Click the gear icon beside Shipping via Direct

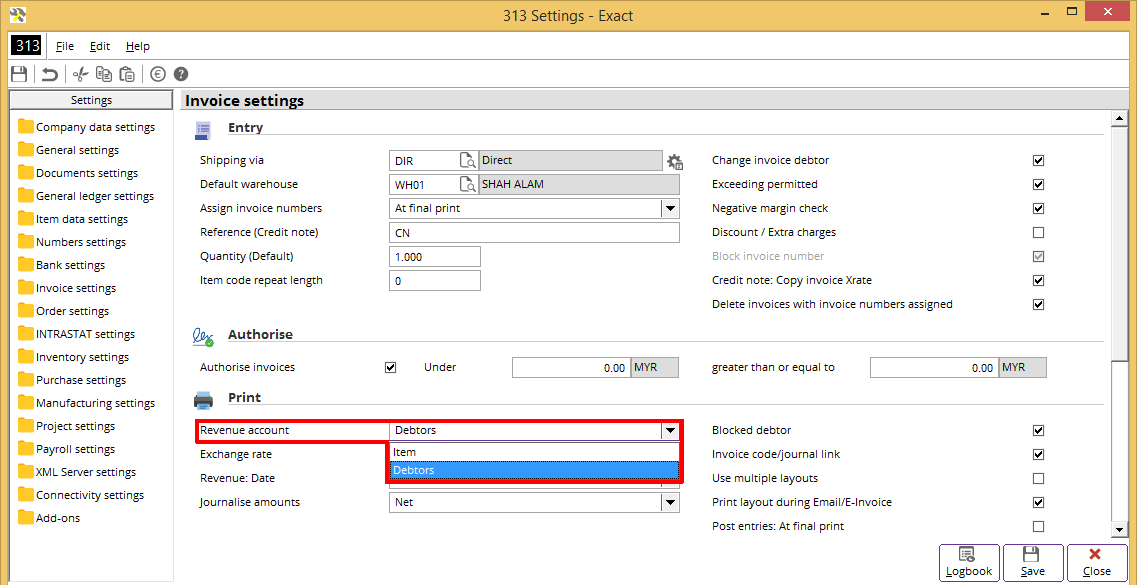[675, 161]
